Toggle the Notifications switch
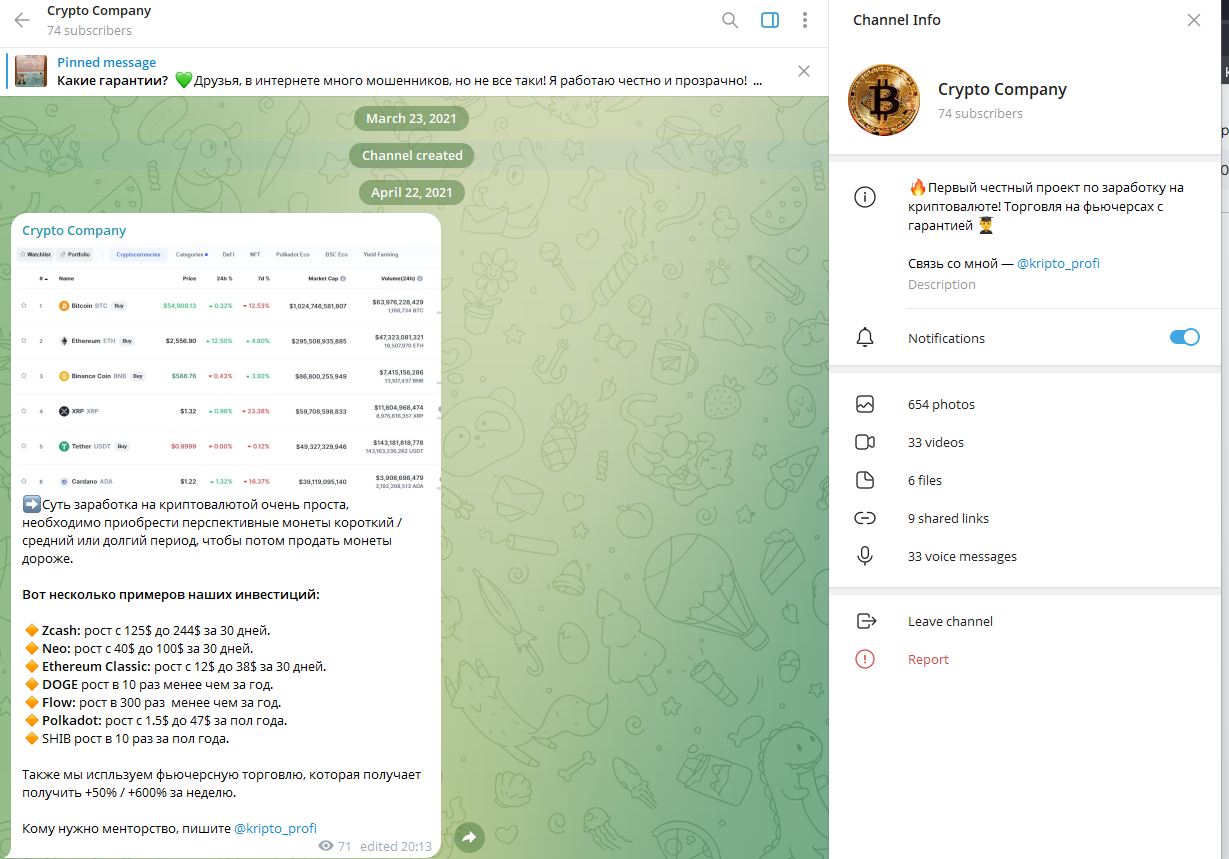This screenshot has height=859, width=1229. [1184, 338]
